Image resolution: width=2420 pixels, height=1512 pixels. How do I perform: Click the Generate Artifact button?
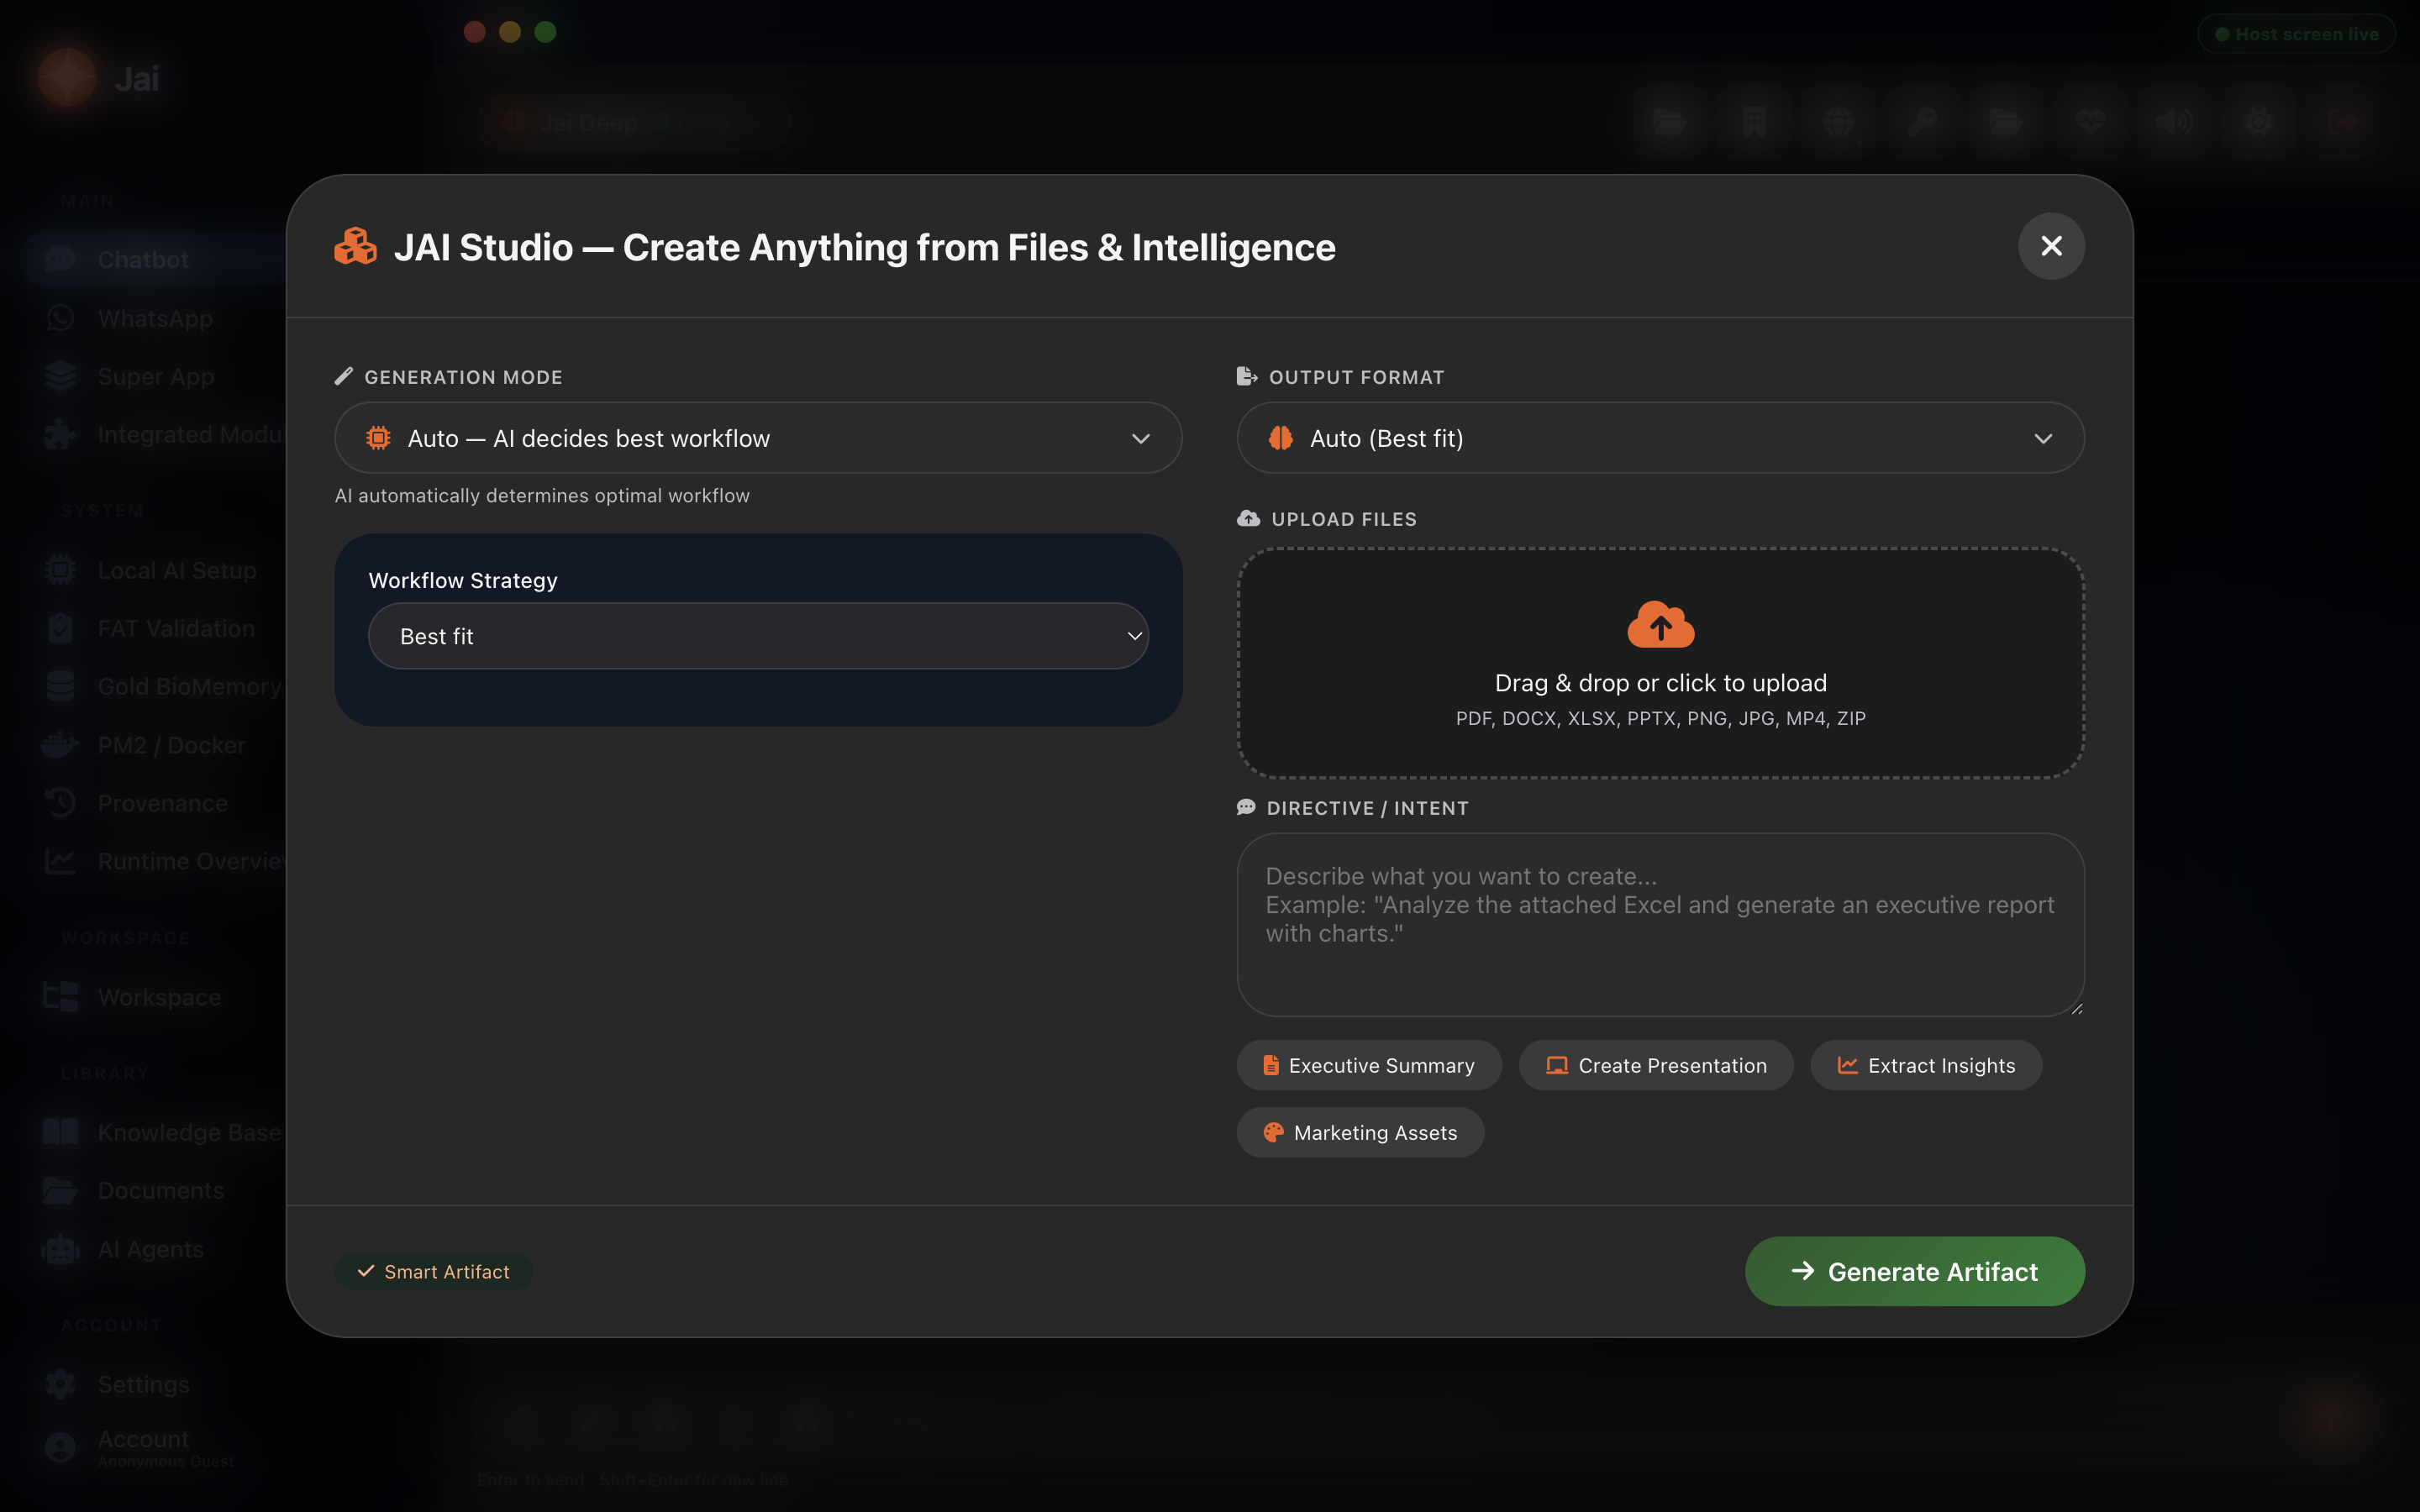pyautogui.click(x=1914, y=1271)
